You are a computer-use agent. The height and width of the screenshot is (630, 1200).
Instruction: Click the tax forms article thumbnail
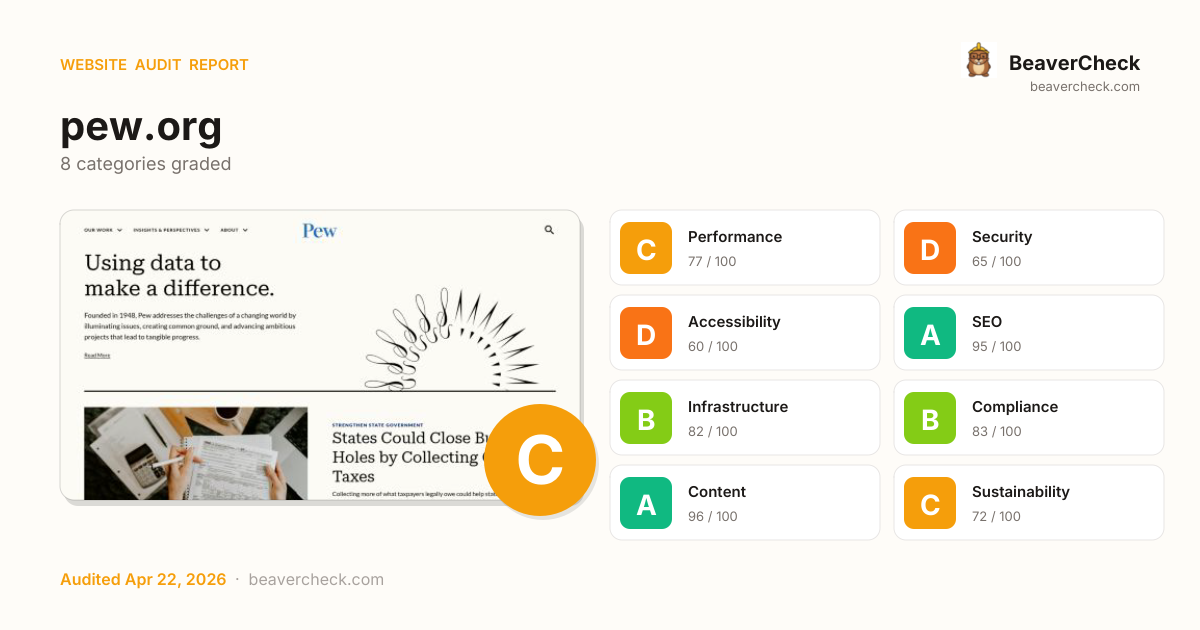(x=196, y=452)
